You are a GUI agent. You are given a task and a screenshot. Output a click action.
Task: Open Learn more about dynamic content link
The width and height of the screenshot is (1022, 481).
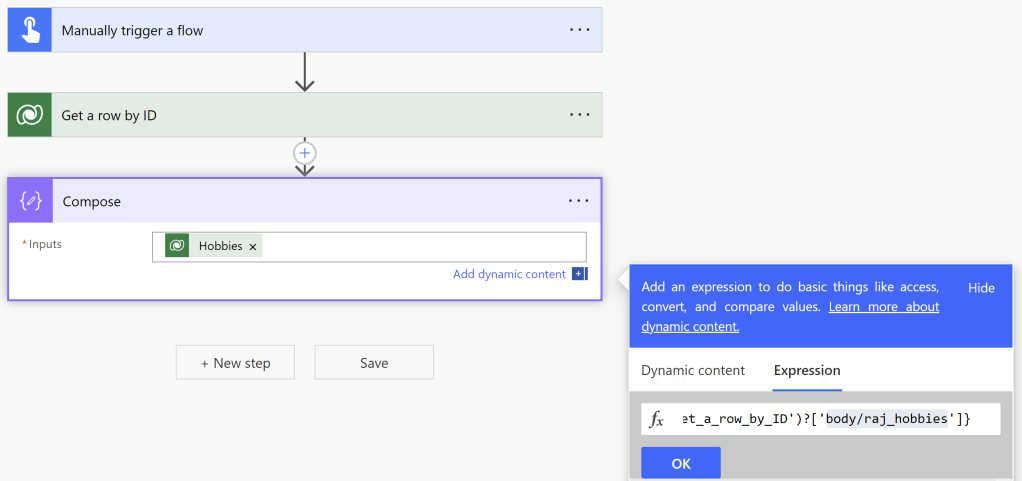pyautogui.click(x=883, y=307)
